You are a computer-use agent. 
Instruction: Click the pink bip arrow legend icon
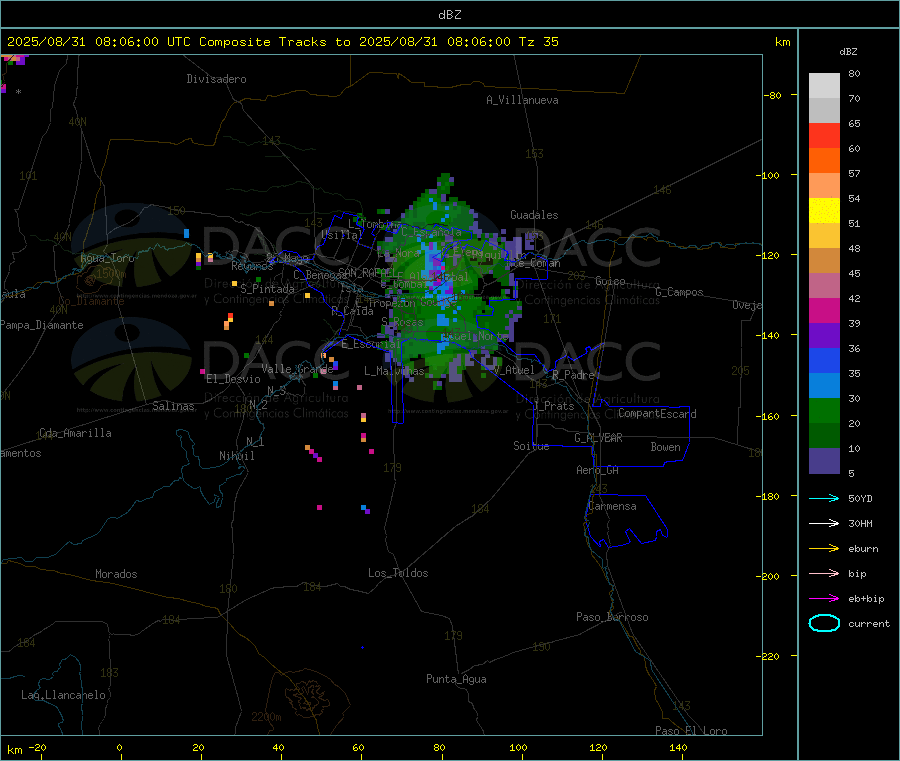pos(824,573)
